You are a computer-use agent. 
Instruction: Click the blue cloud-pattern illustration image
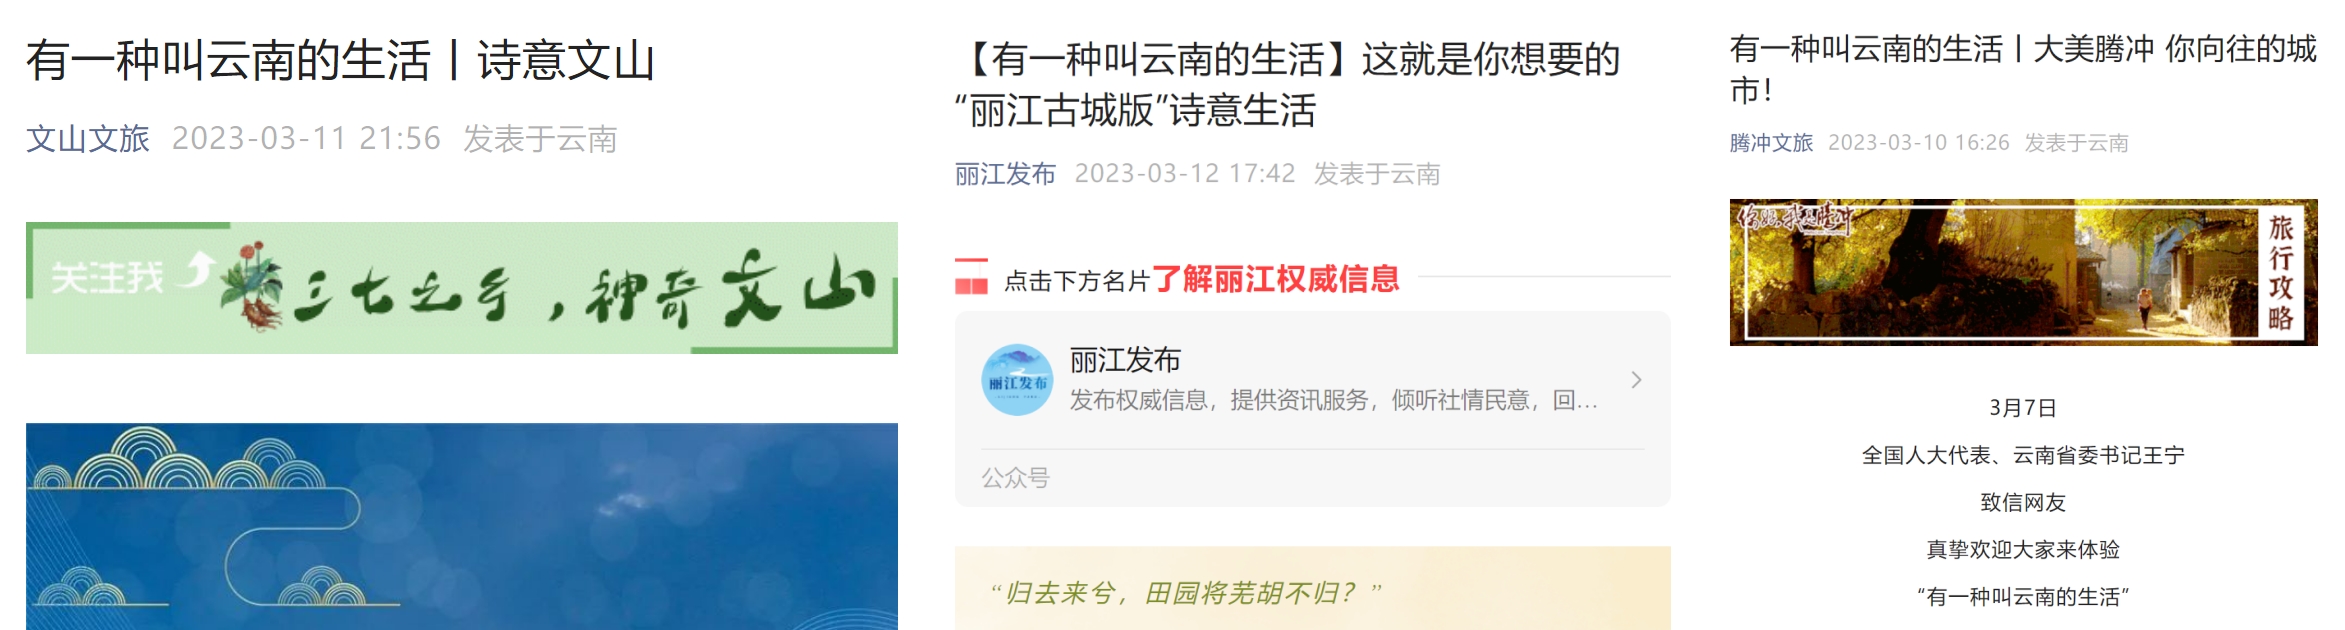462,526
